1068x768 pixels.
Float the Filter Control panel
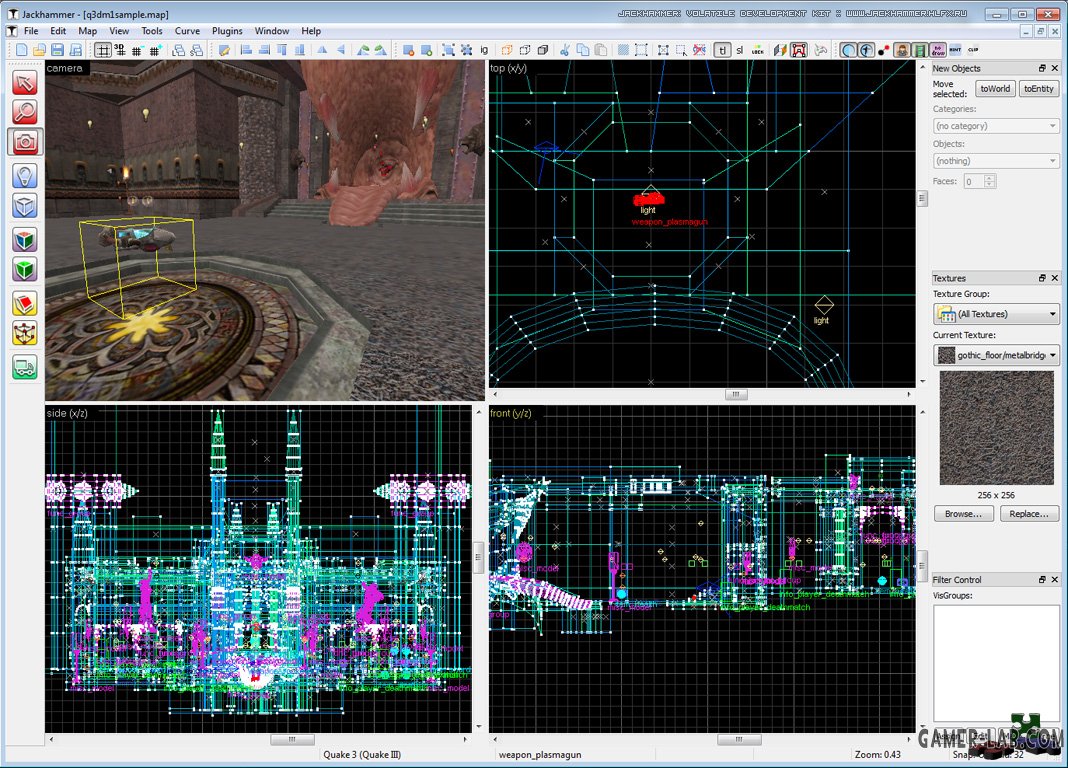(1042, 579)
